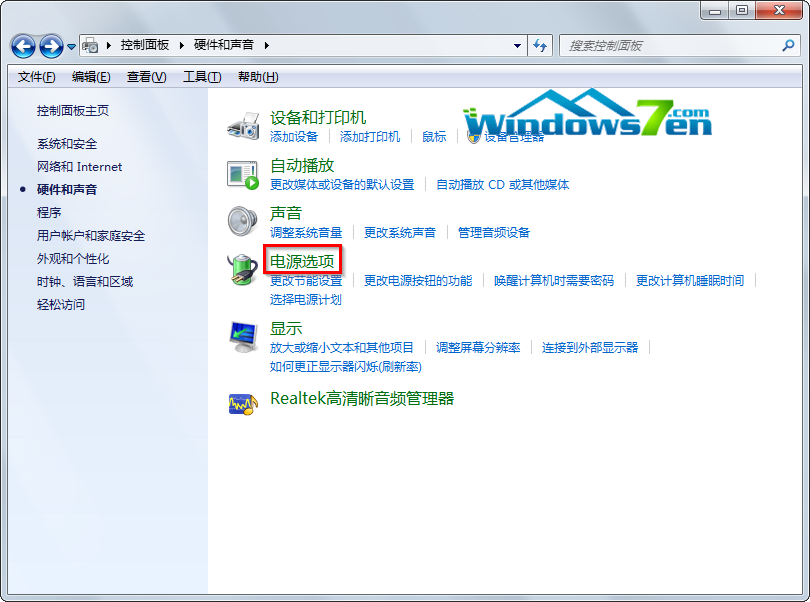Screen dimensions: 810x602
Task: Click the search magnifier icon
Action: pos(788,45)
